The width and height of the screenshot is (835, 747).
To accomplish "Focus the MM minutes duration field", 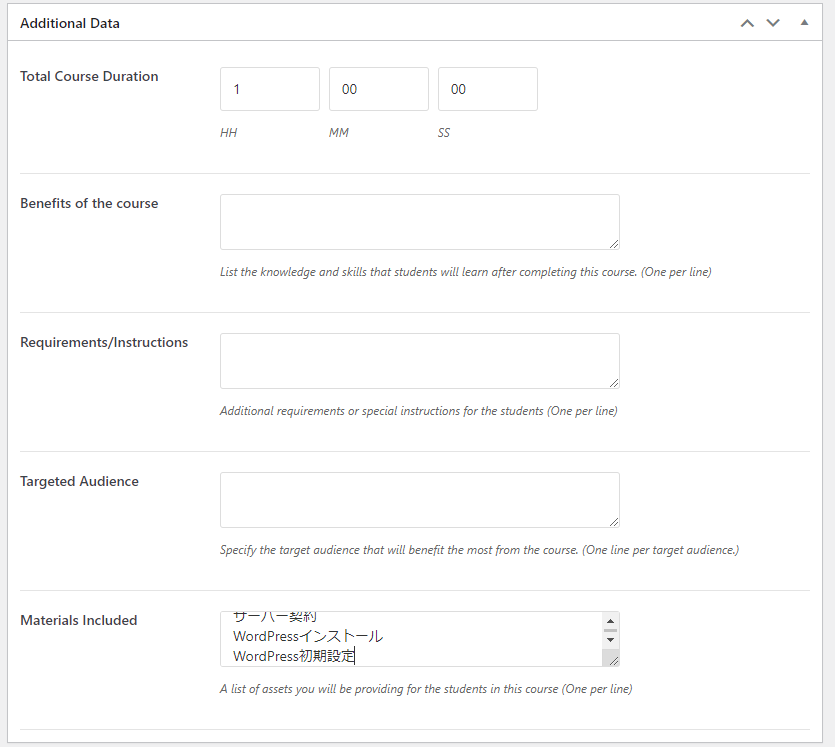I will click(x=378, y=89).
